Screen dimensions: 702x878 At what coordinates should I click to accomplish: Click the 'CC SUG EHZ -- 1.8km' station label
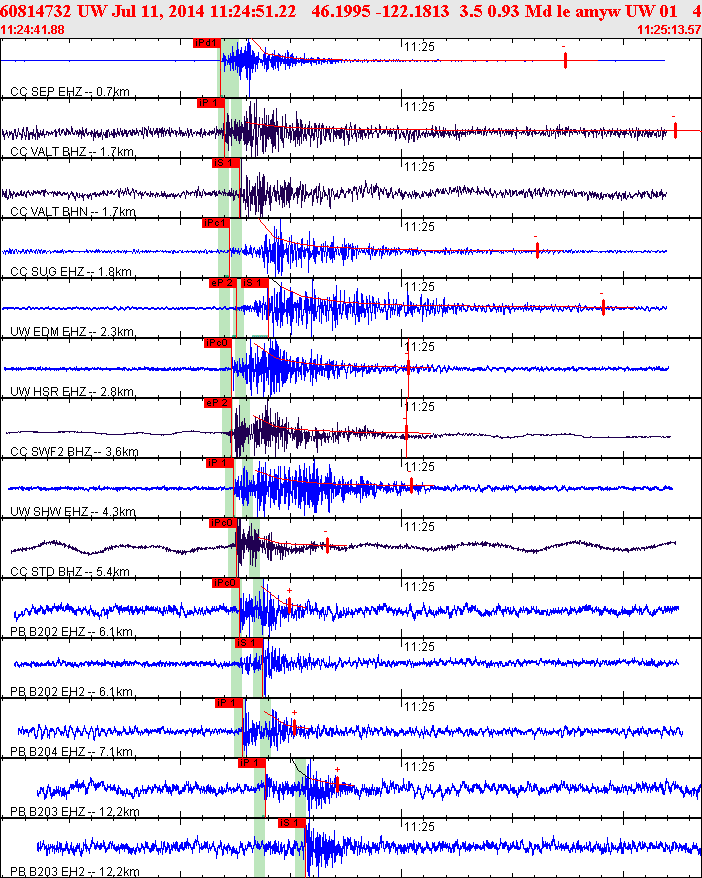click(71, 271)
